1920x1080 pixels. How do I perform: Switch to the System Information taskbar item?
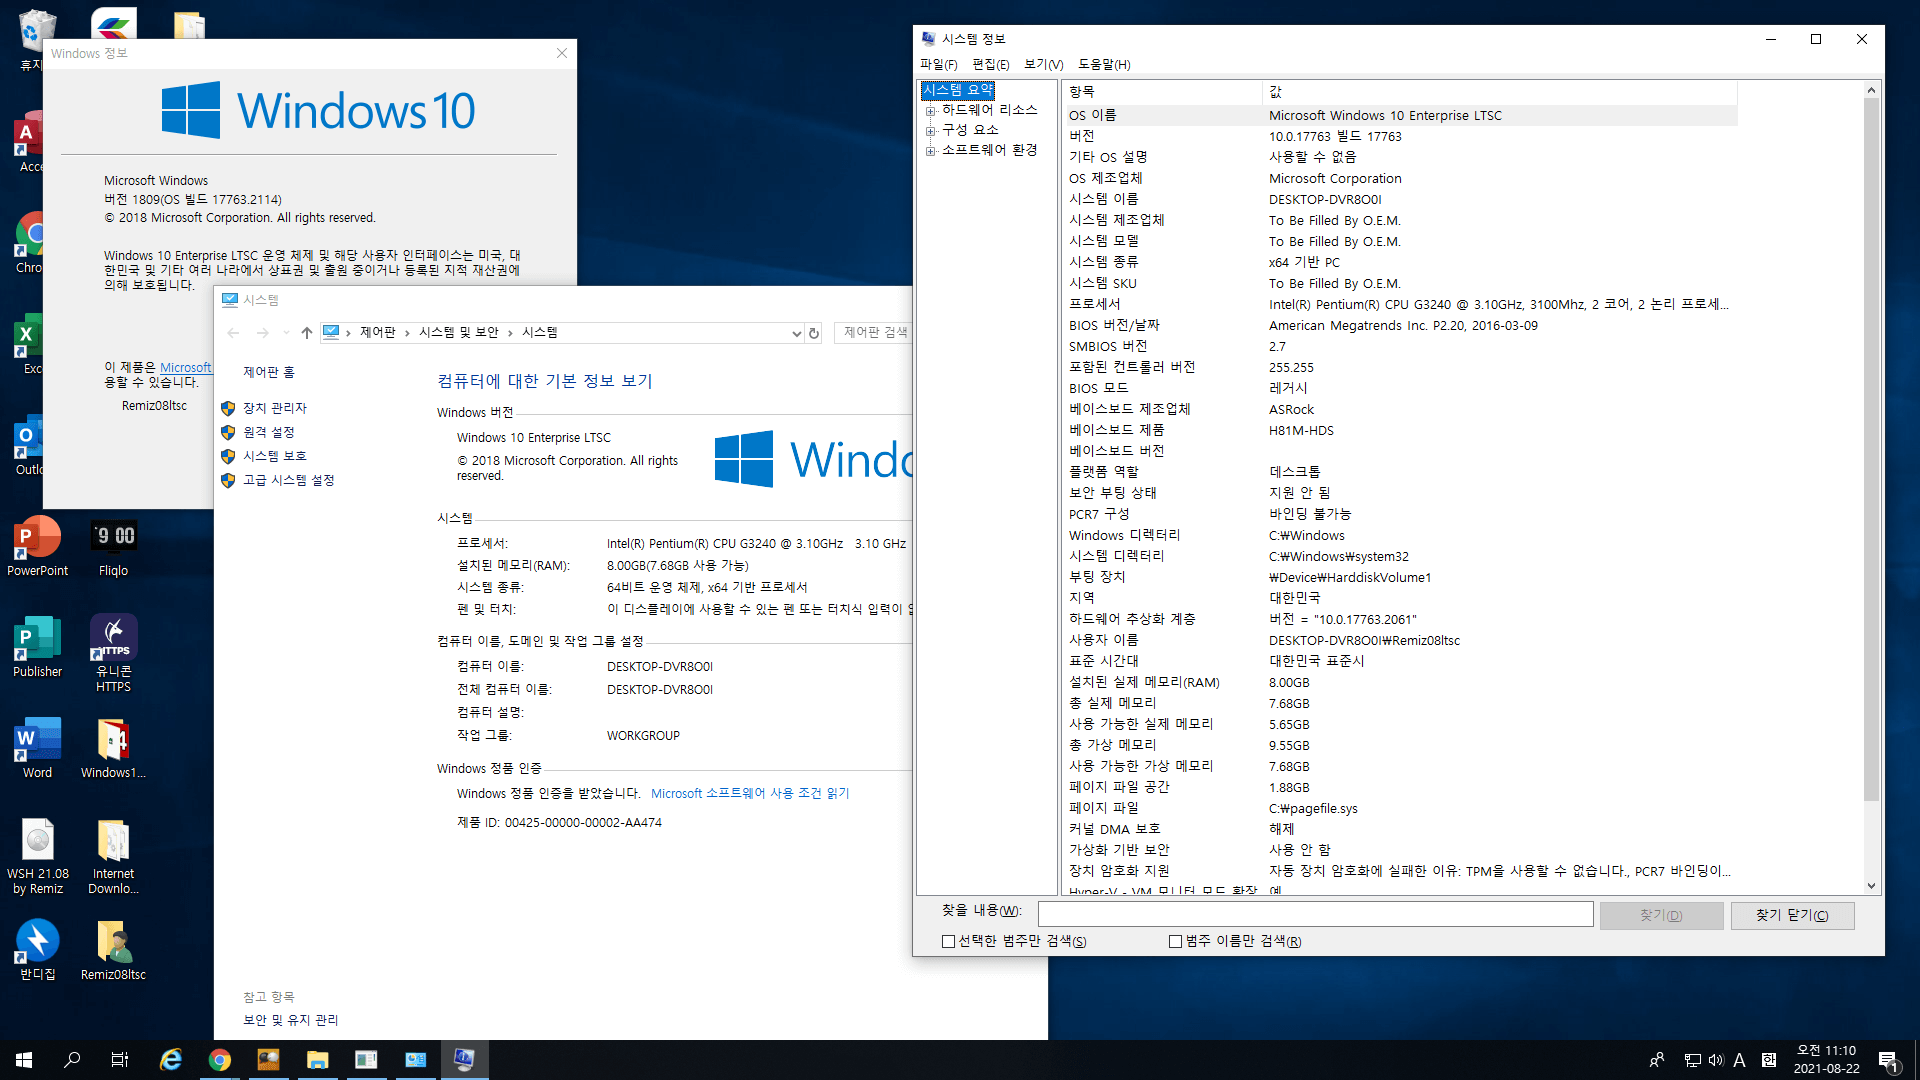(464, 1060)
